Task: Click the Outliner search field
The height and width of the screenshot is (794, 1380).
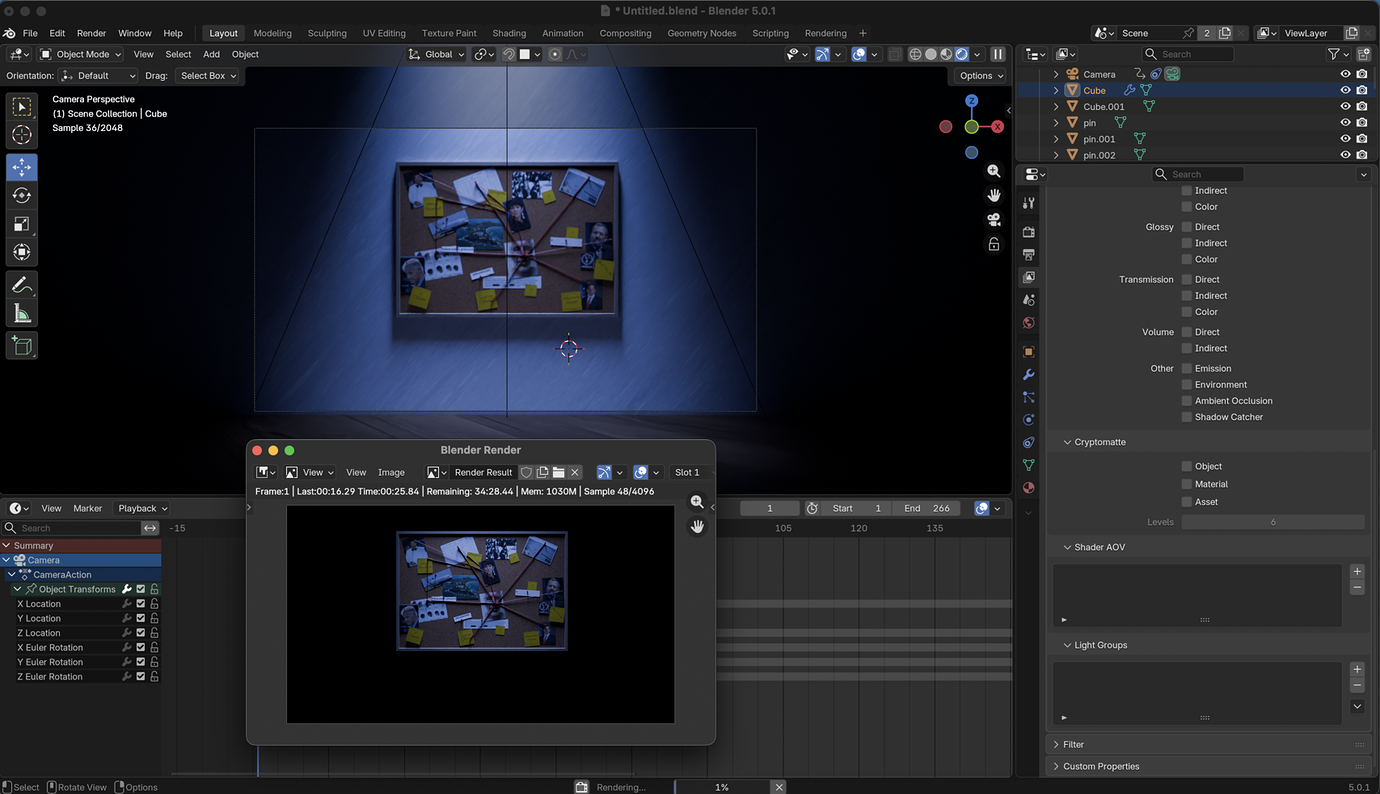Action: coord(1188,54)
